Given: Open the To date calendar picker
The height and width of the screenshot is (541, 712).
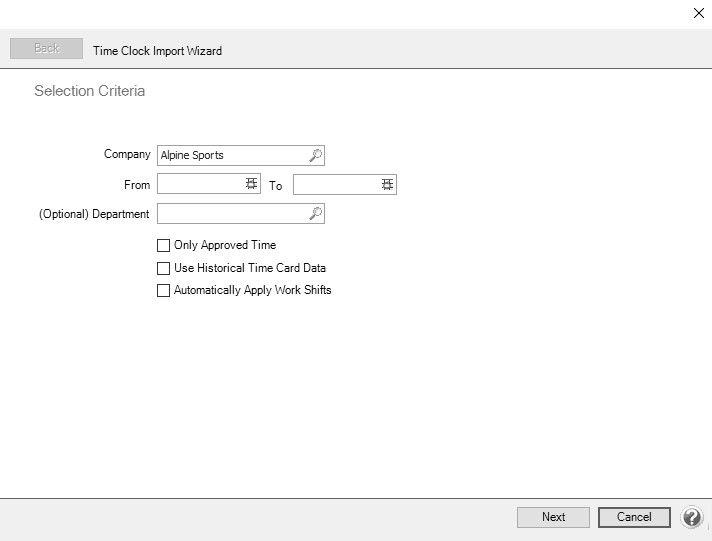Looking at the screenshot, I should click(x=387, y=185).
